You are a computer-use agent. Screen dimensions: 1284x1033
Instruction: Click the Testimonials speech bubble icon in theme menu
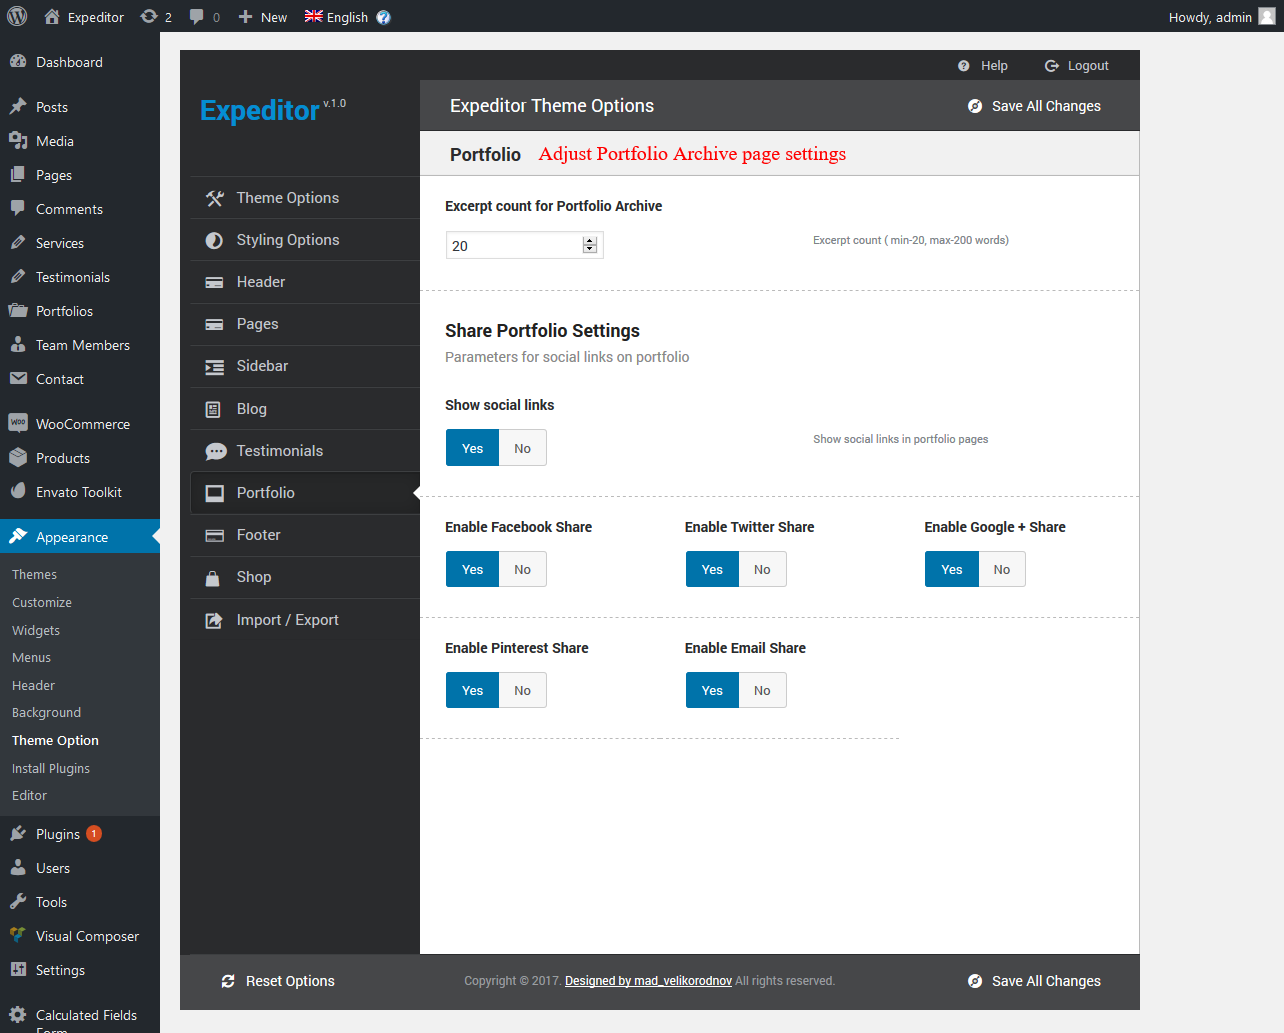click(x=215, y=451)
